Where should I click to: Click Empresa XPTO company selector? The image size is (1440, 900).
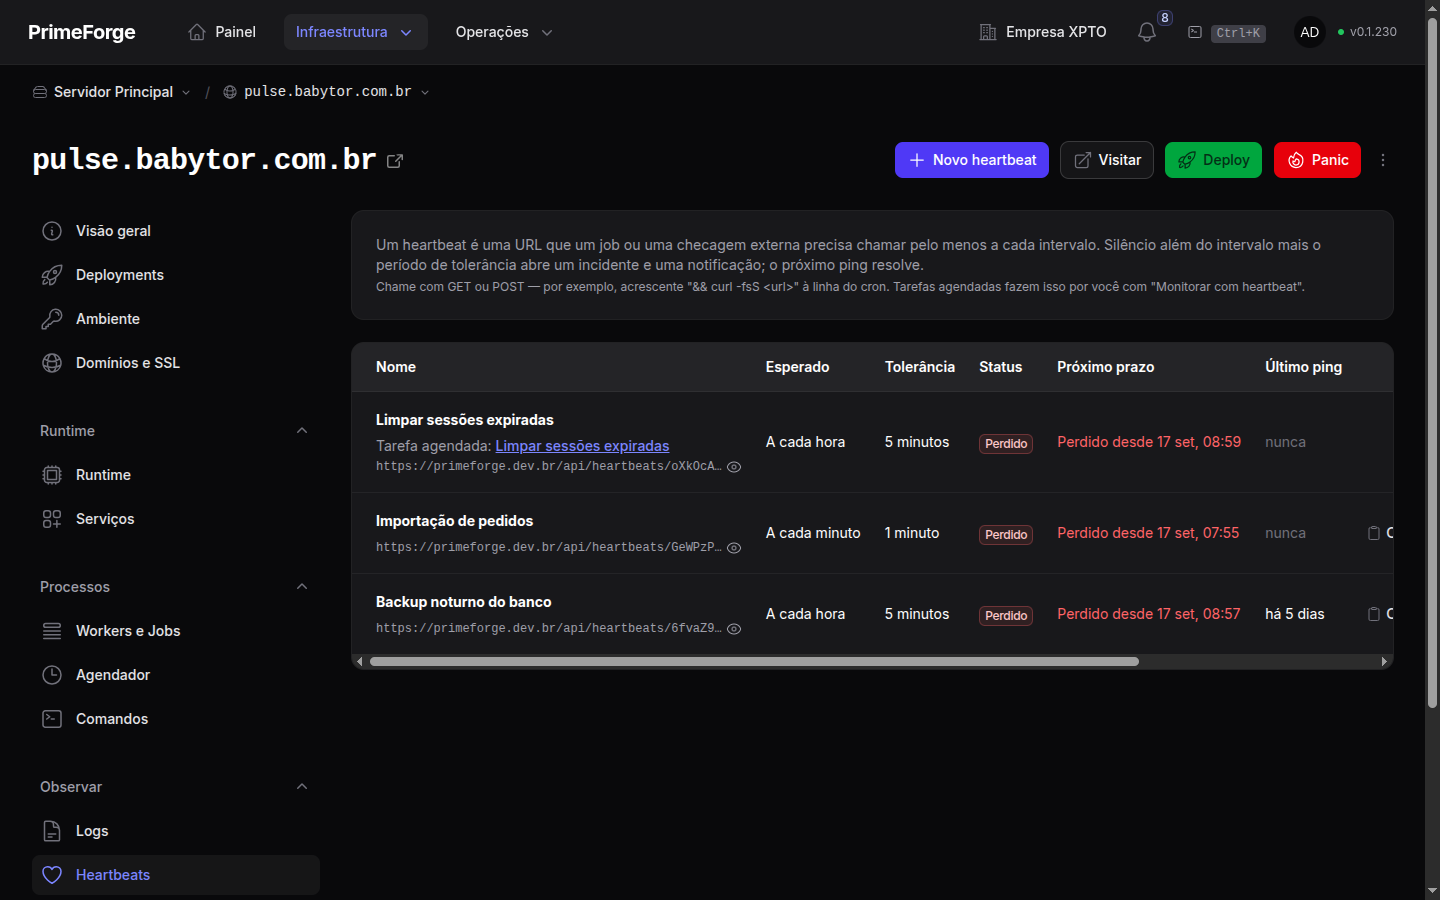click(x=1043, y=32)
